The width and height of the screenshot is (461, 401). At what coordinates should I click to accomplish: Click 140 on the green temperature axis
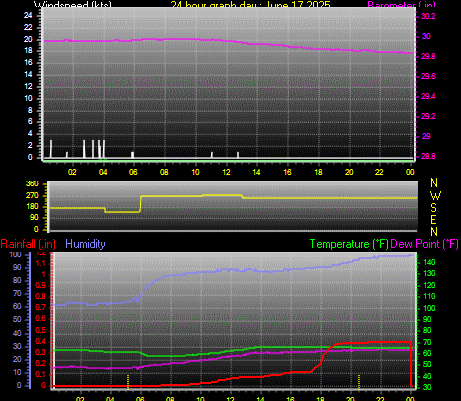coord(429,262)
